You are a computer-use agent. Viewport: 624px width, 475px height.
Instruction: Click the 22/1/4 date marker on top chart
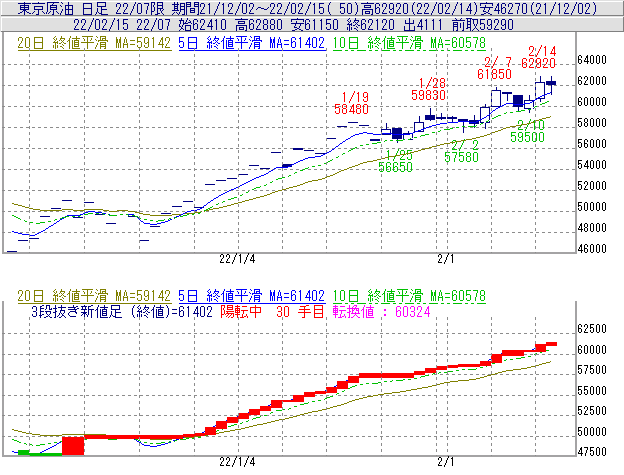237,259
